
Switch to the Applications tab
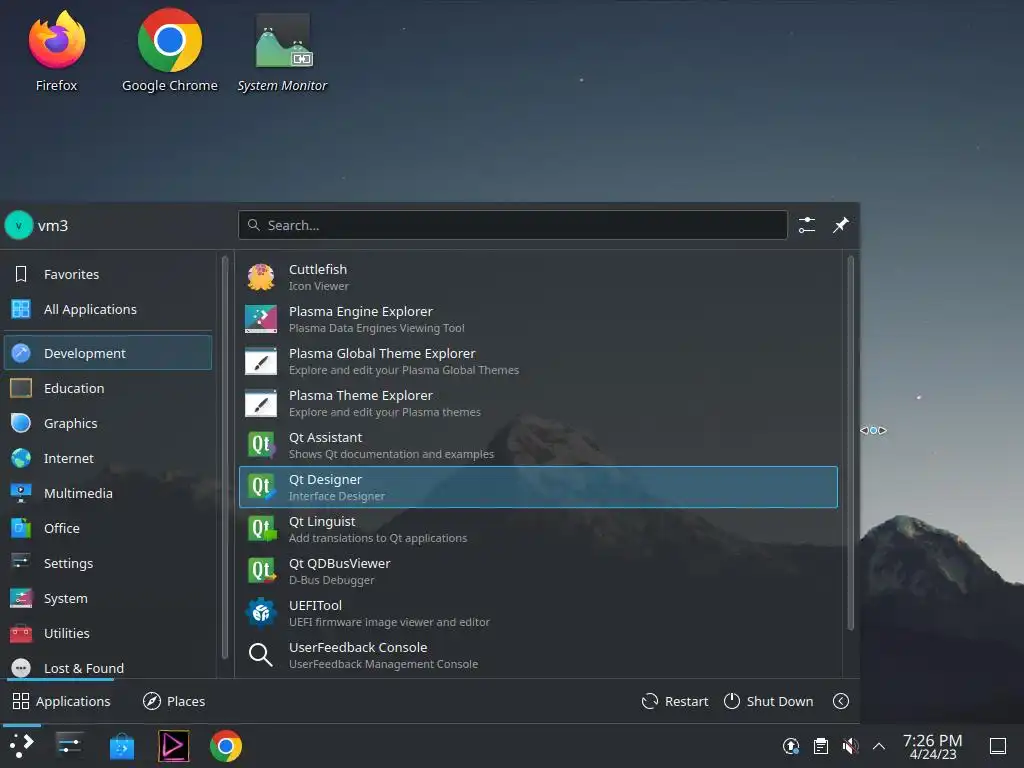click(61, 701)
